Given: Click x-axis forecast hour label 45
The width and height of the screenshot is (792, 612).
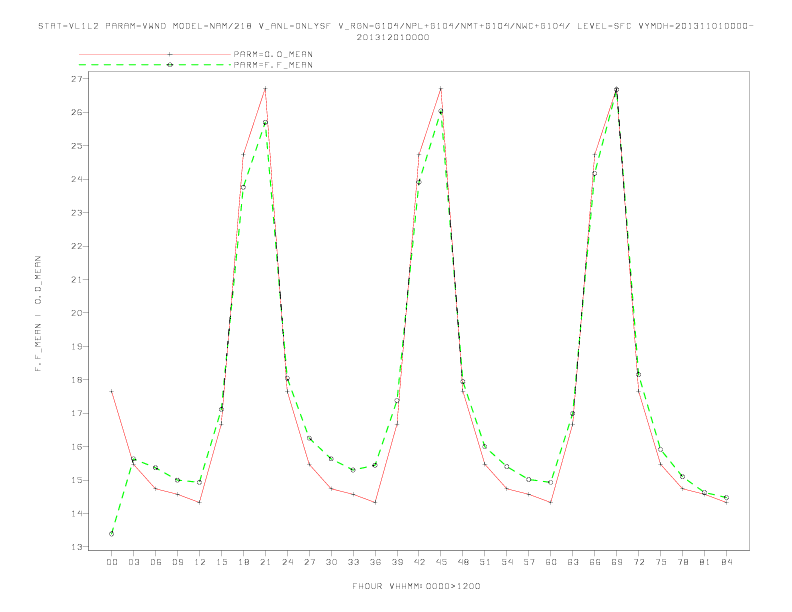Looking at the screenshot, I should pos(441,562).
